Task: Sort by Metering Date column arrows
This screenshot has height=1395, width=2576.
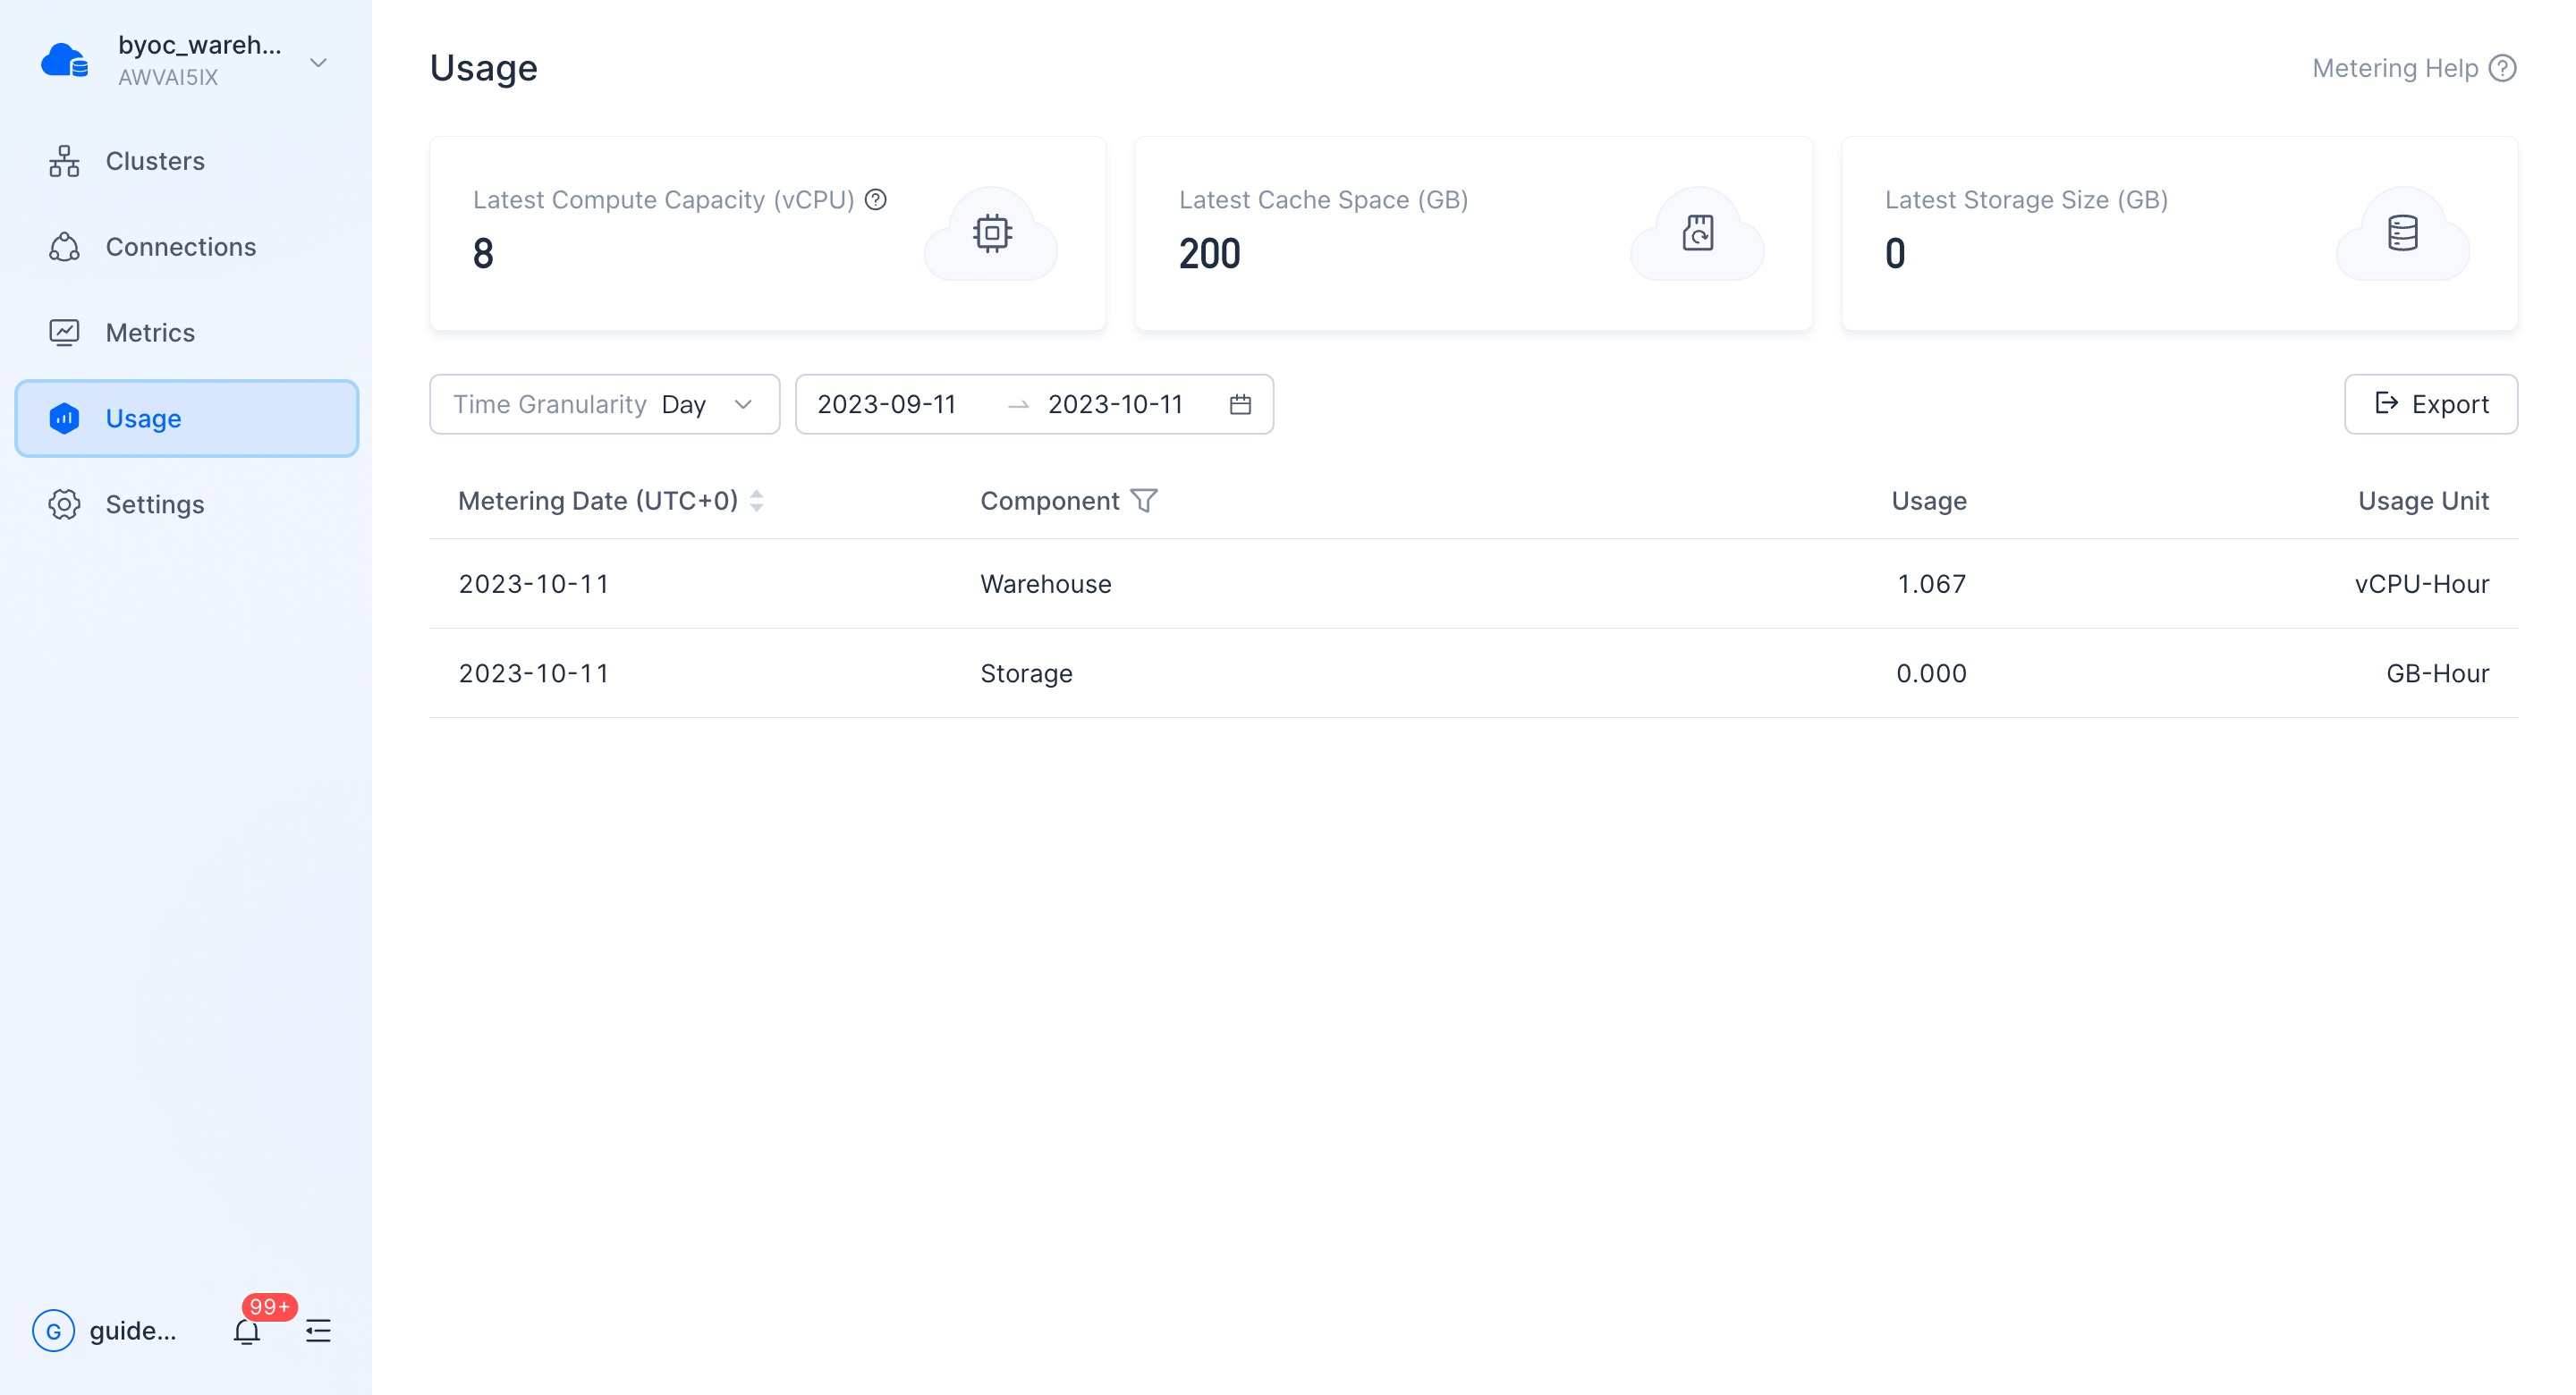Action: (x=757, y=501)
